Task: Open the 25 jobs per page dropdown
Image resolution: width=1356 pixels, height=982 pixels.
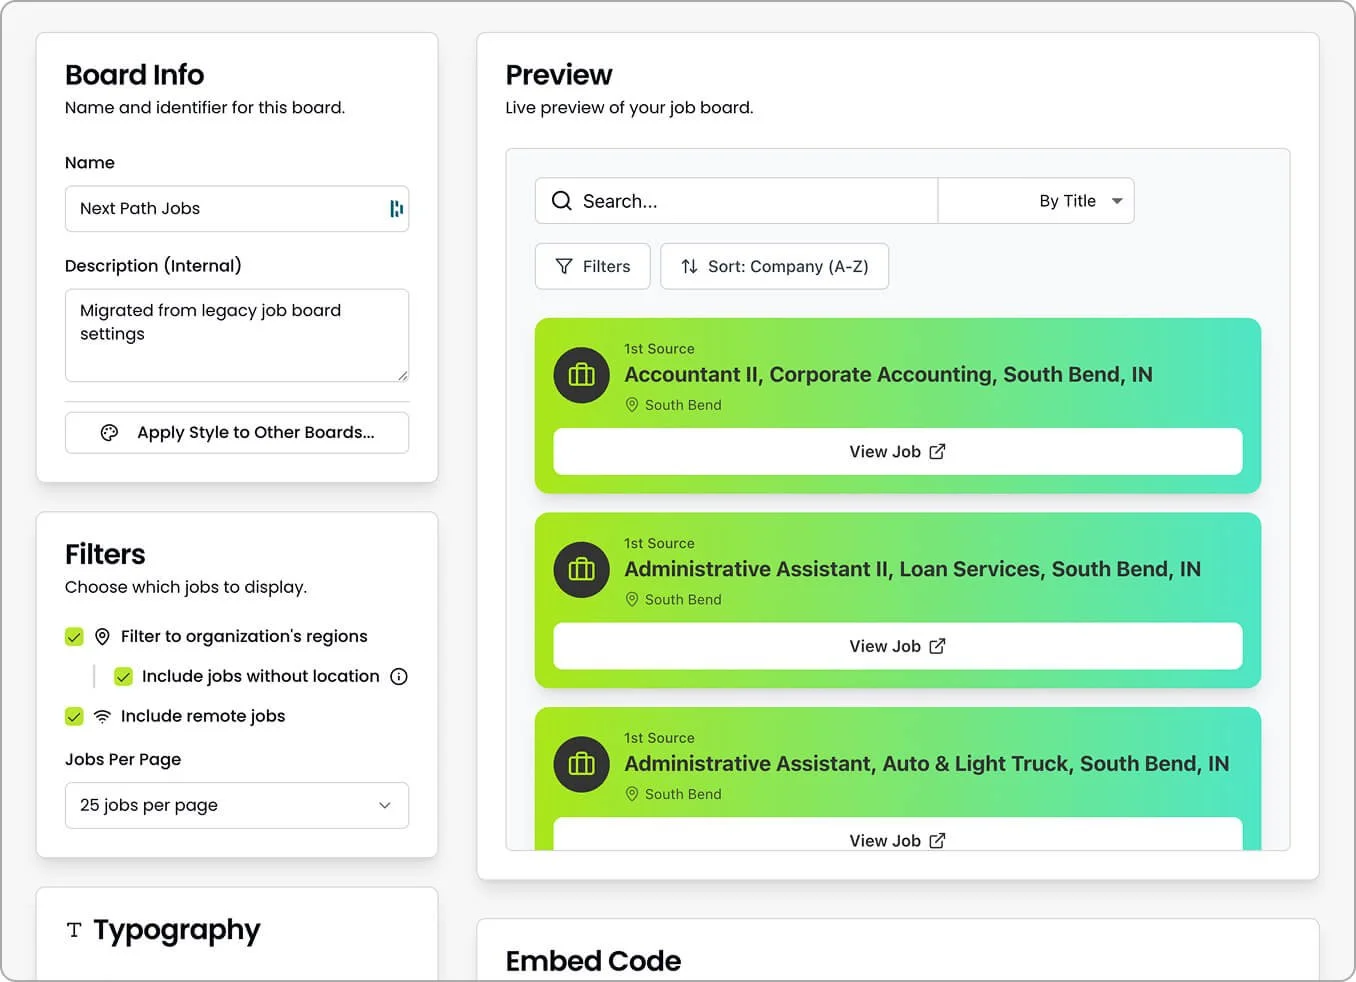Action: (x=237, y=806)
